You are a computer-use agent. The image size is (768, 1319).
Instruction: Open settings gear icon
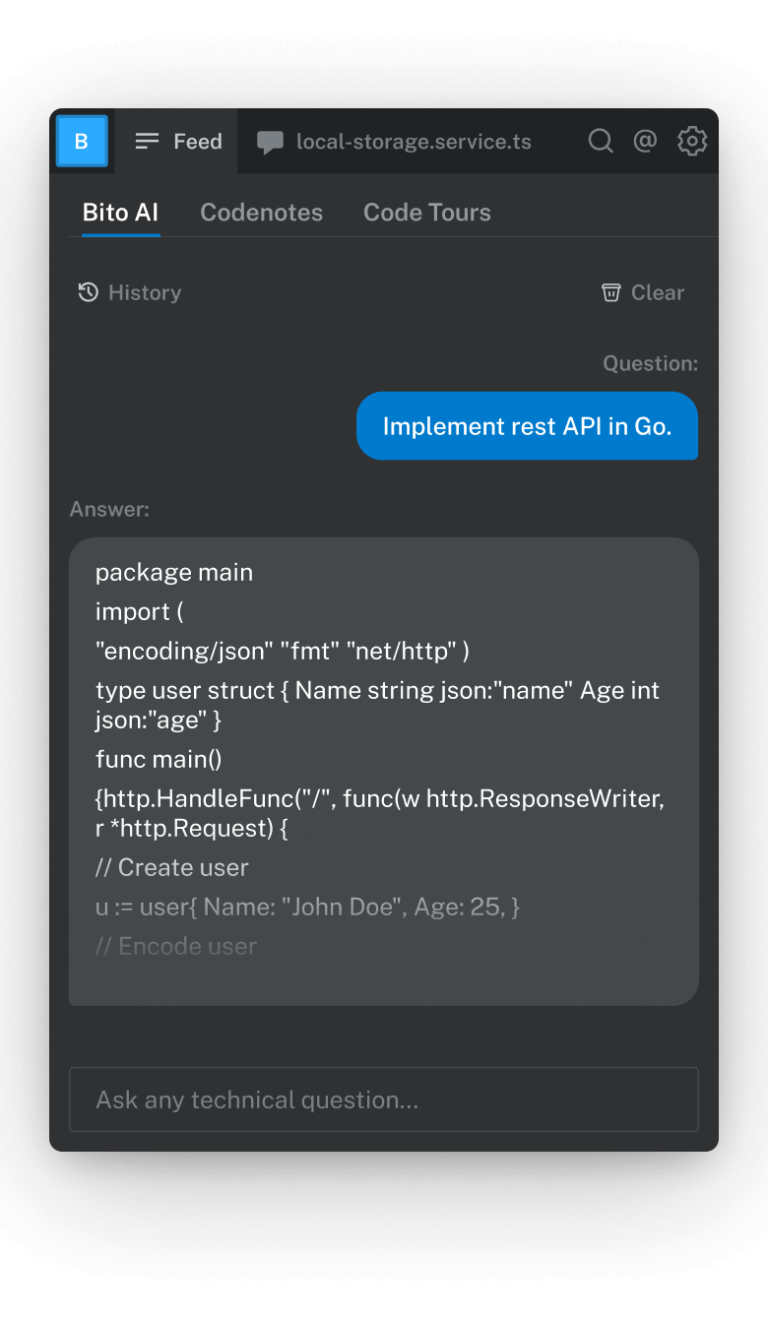coord(692,141)
